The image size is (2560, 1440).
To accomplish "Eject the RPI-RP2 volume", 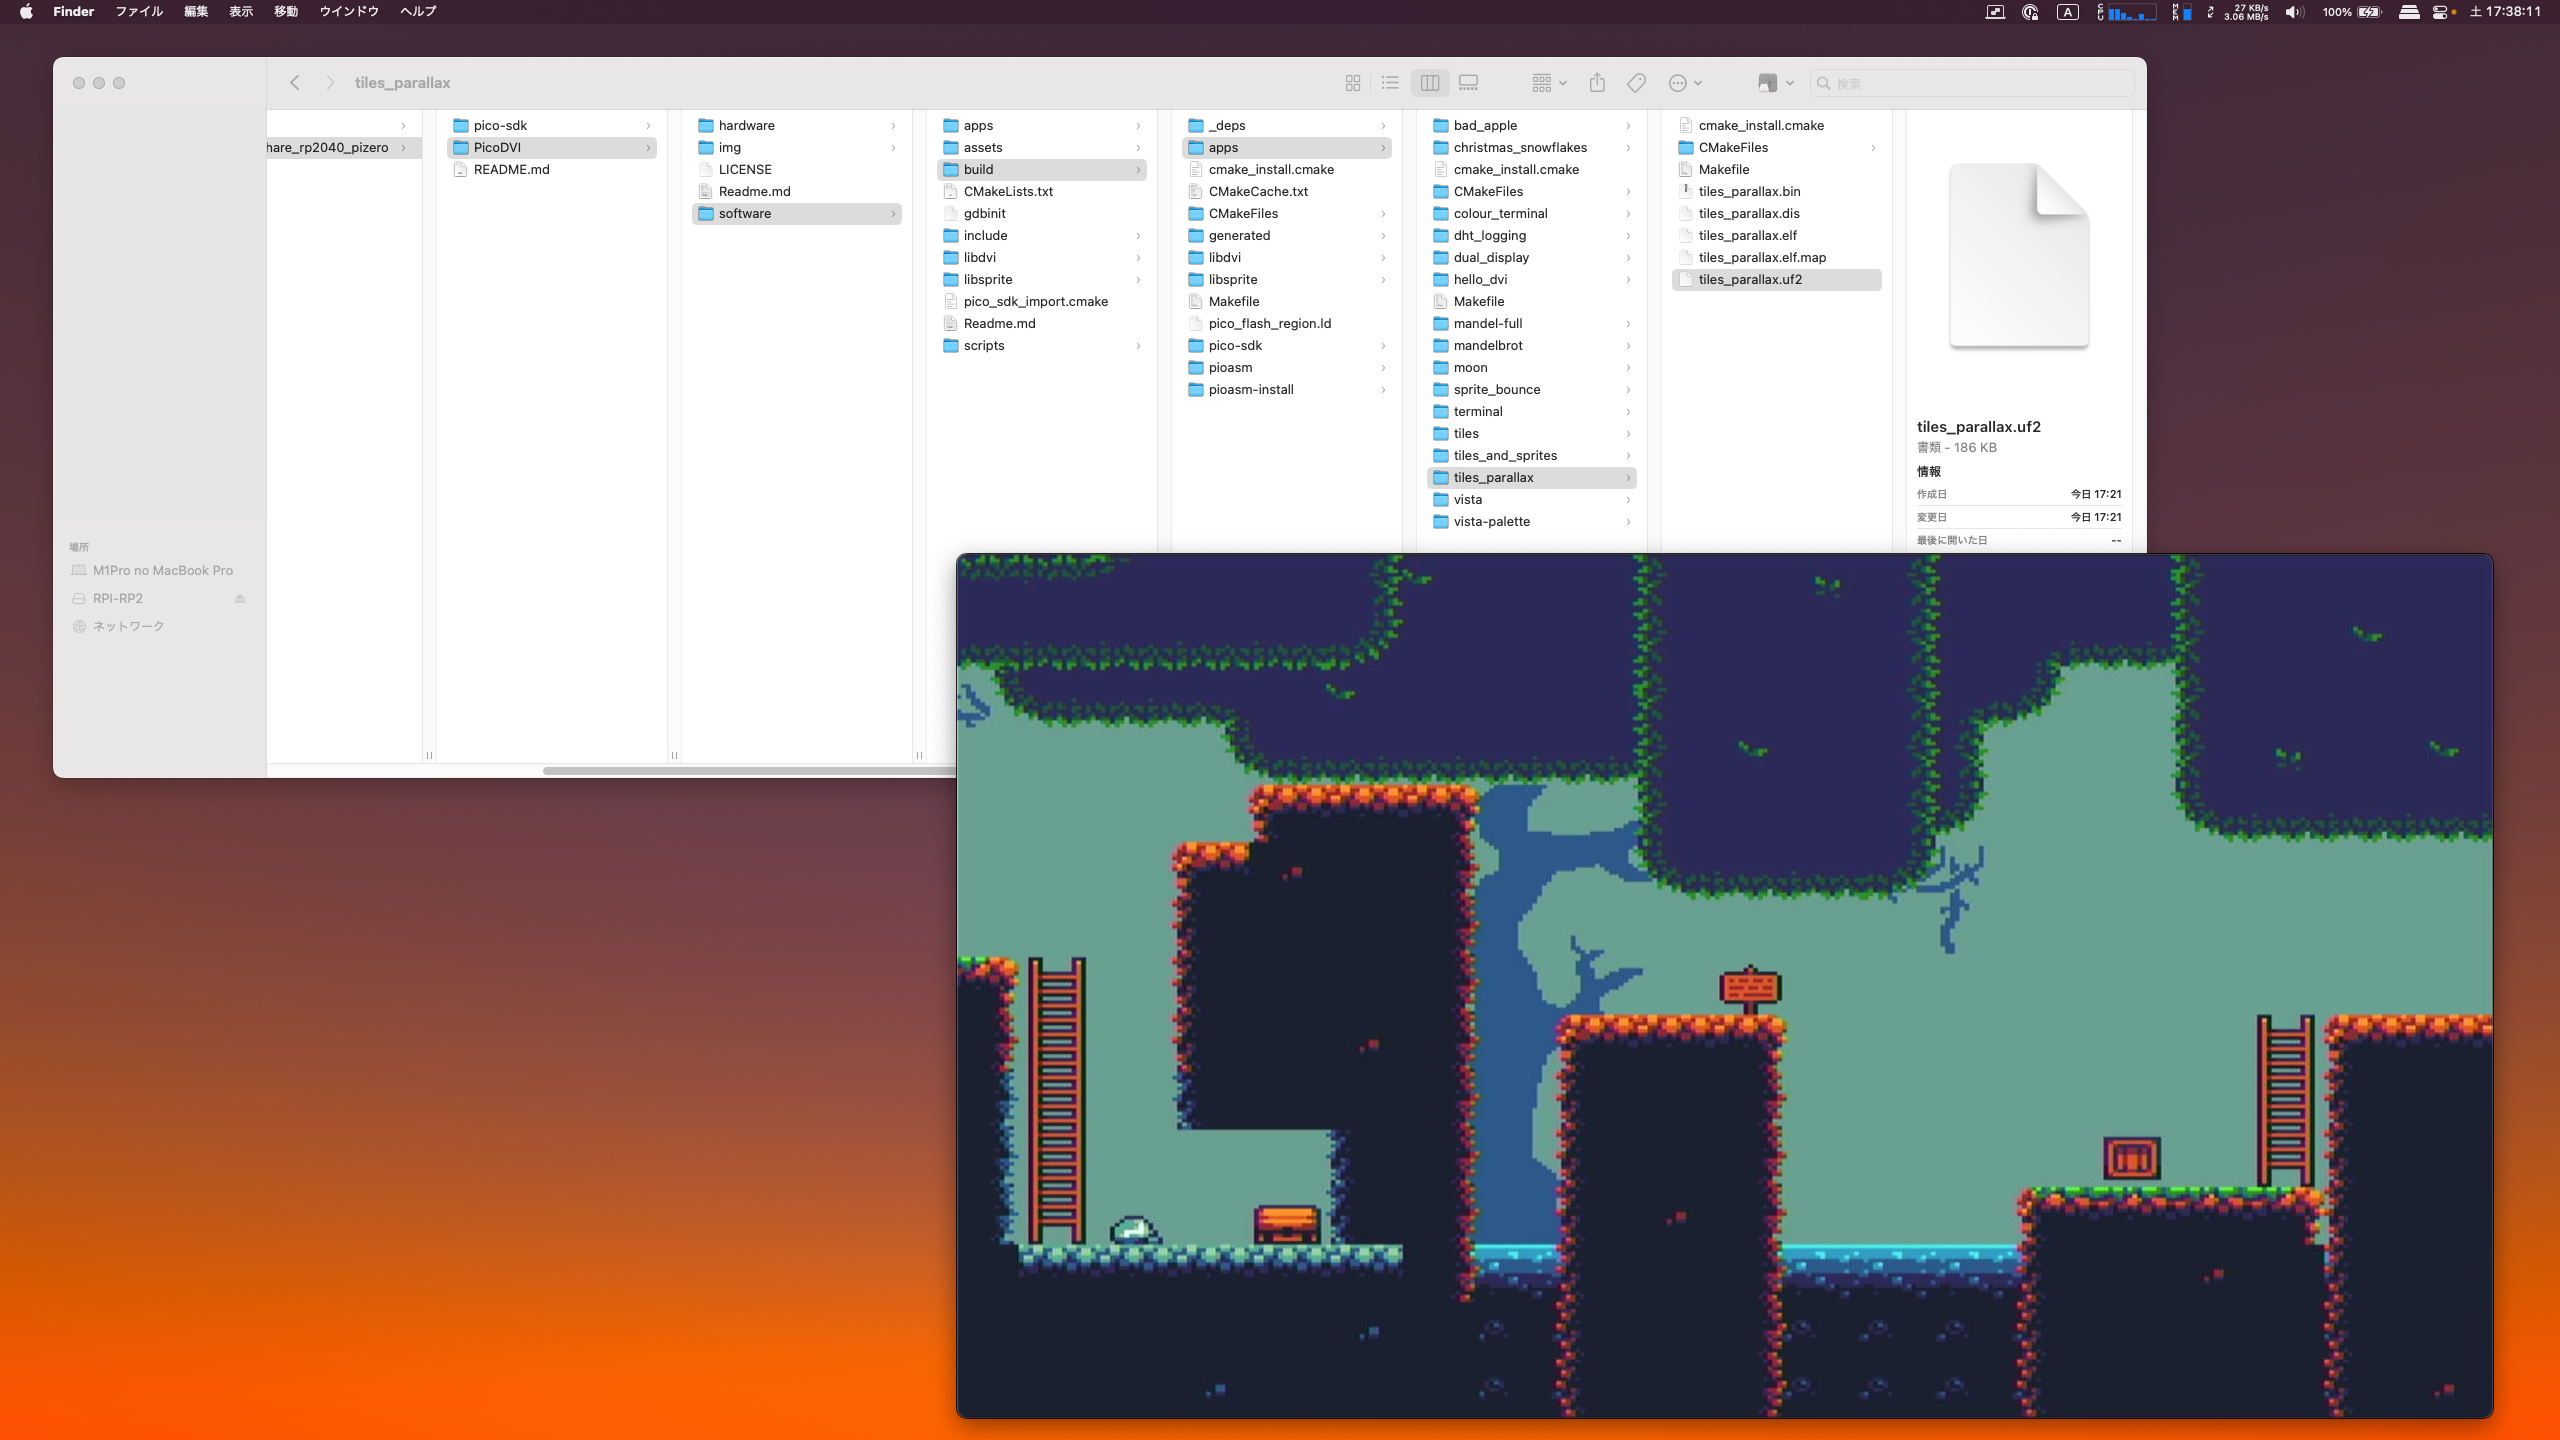I will (240, 598).
